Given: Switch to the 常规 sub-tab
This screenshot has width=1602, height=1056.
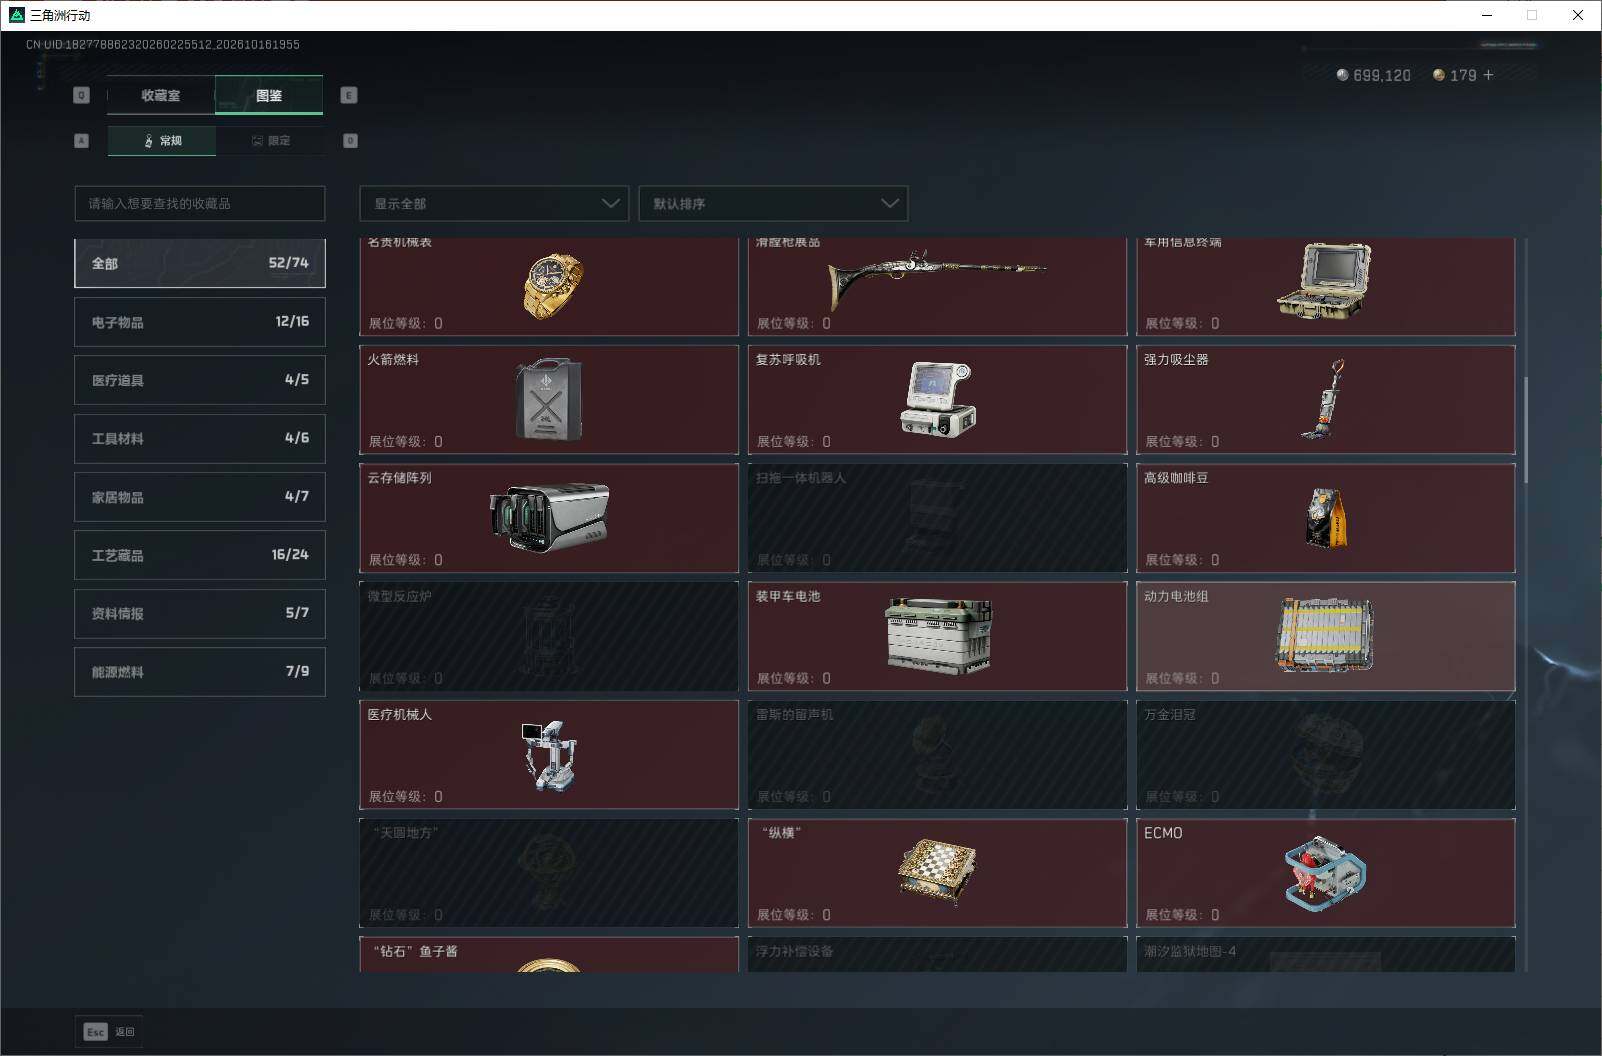Looking at the screenshot, I should point(162,141).
